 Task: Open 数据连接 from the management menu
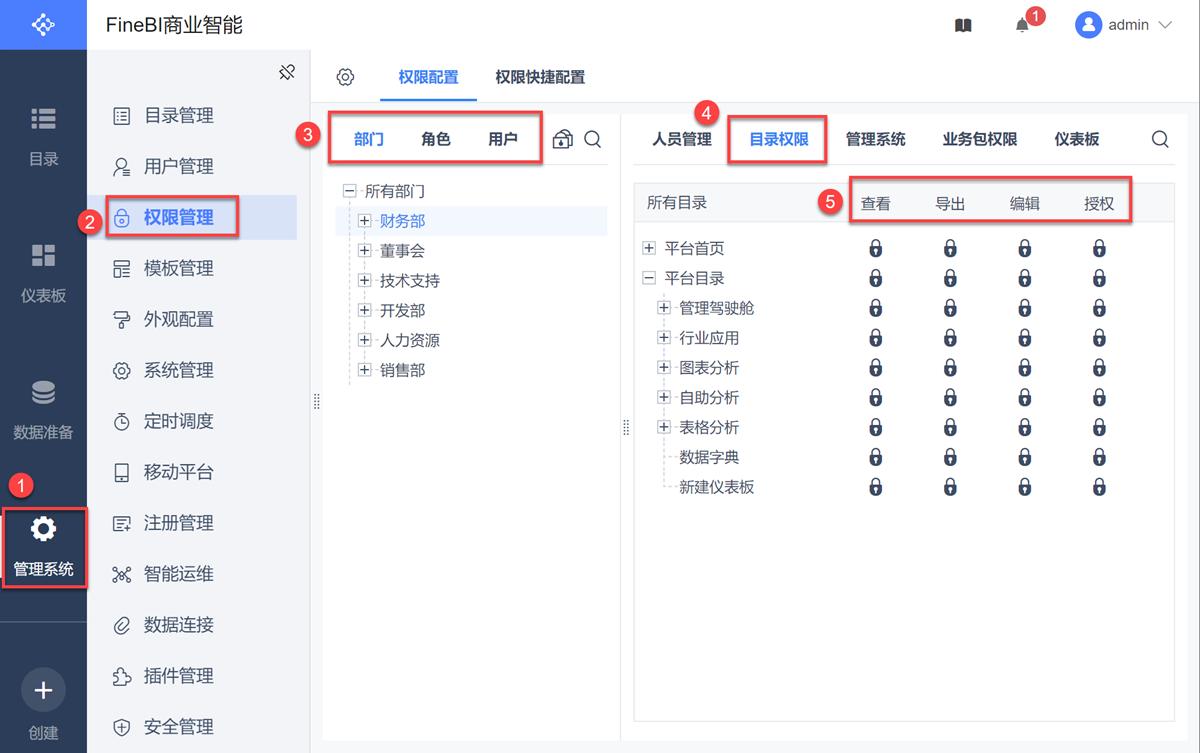point(178,624)
